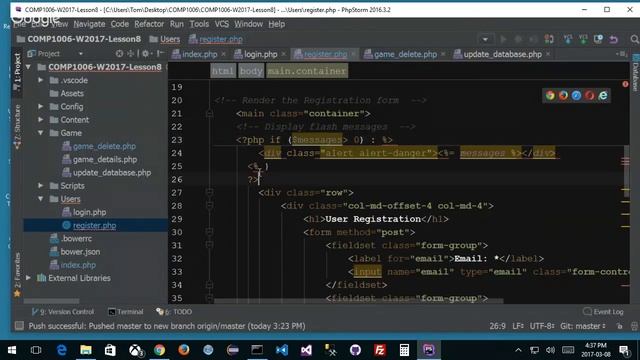
Task: Open the Version Control tool window
Action: pyautogui.click(x=63, y=312)
